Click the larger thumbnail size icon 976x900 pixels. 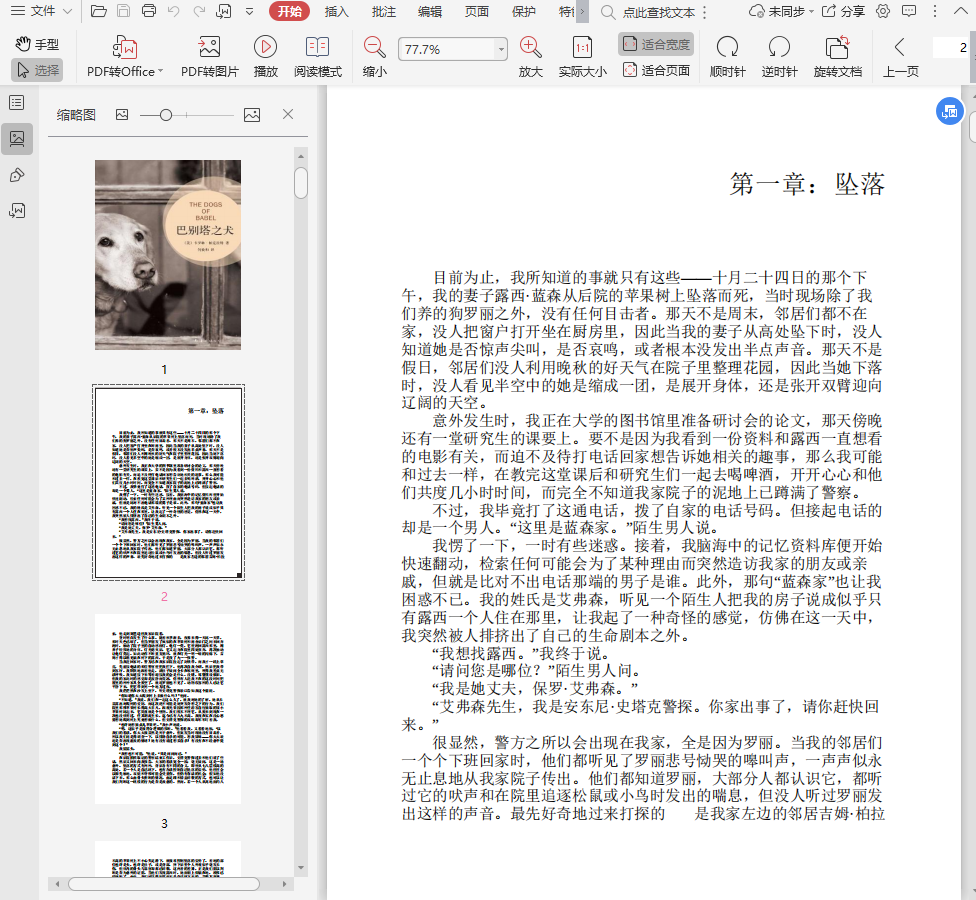[x=252, y=115]
